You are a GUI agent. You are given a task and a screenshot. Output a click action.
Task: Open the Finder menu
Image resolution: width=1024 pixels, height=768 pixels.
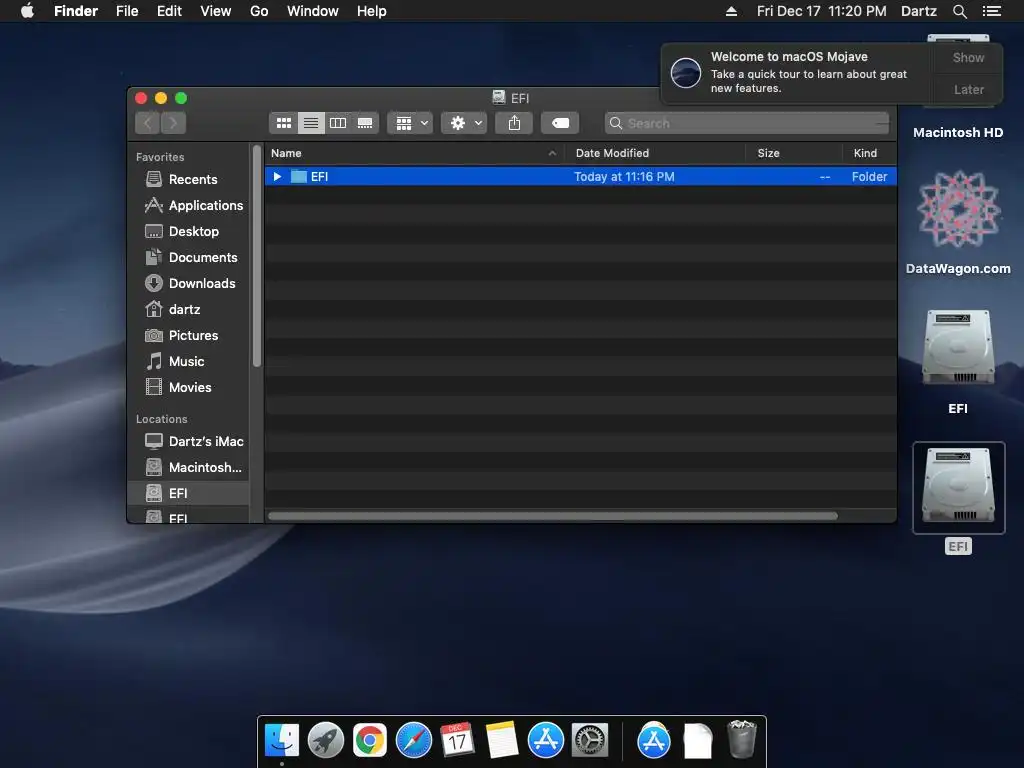pos(76,11)
